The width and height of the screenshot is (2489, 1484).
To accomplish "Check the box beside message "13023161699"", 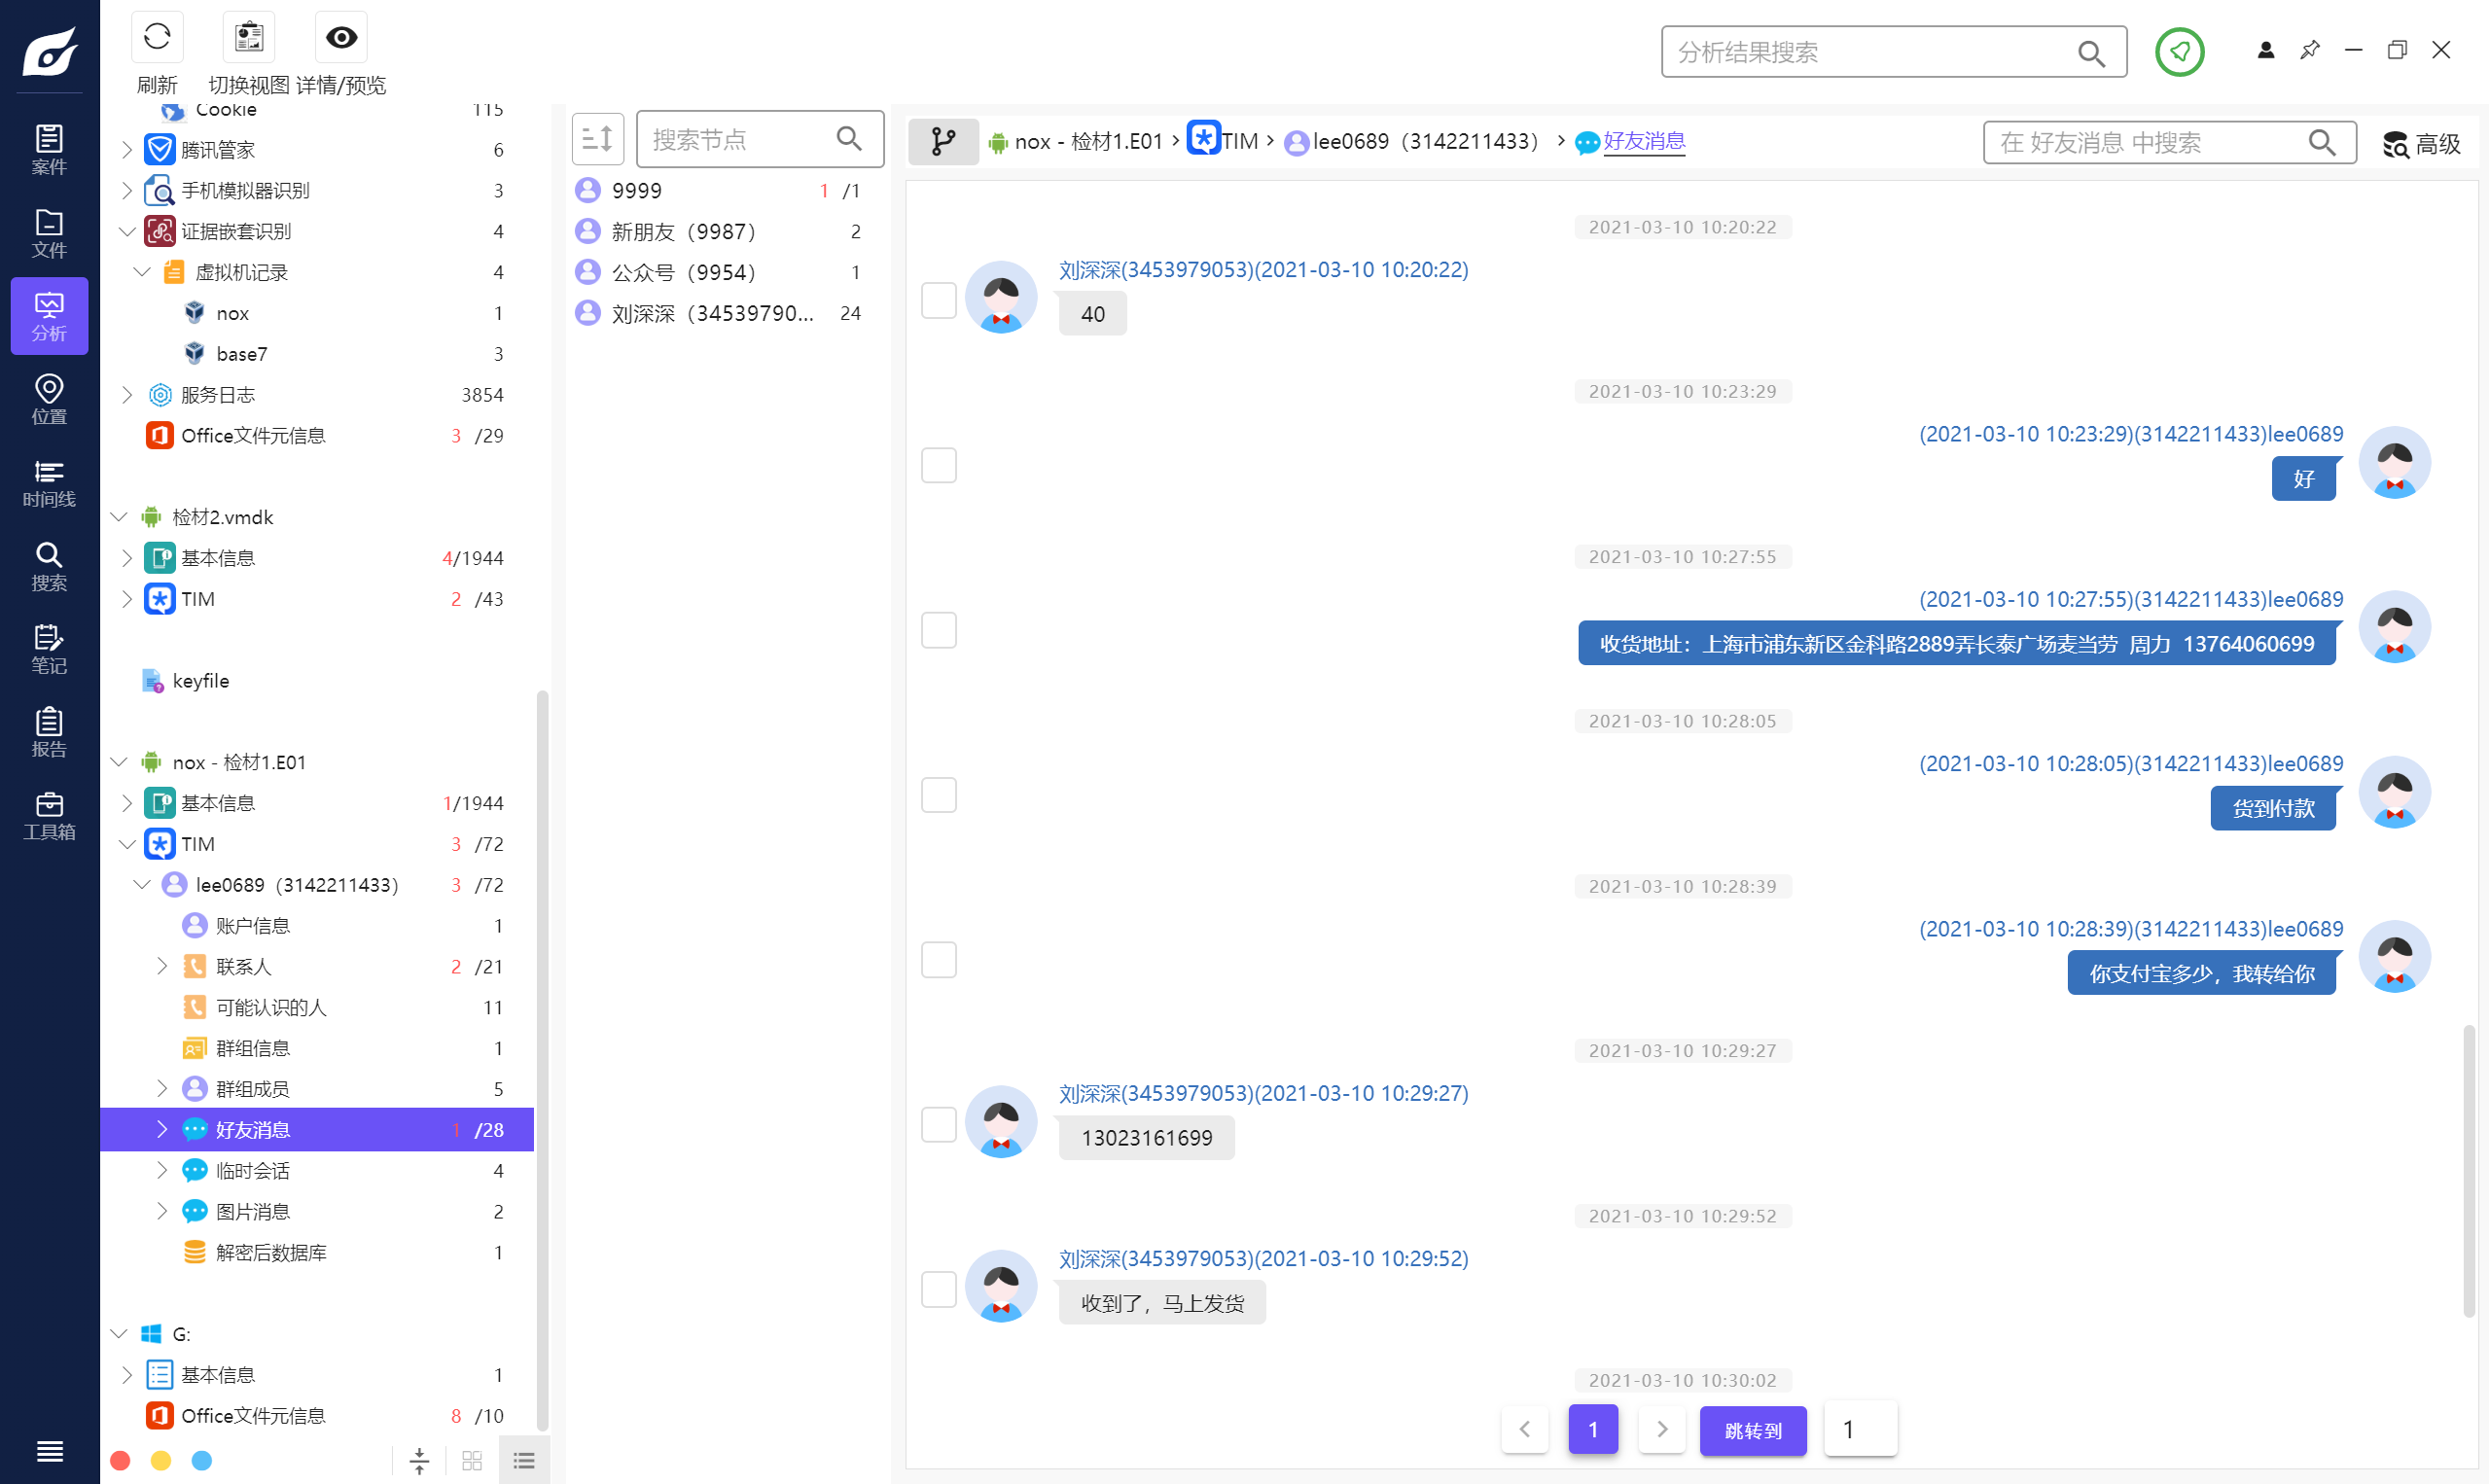I will pos(938,1124).
